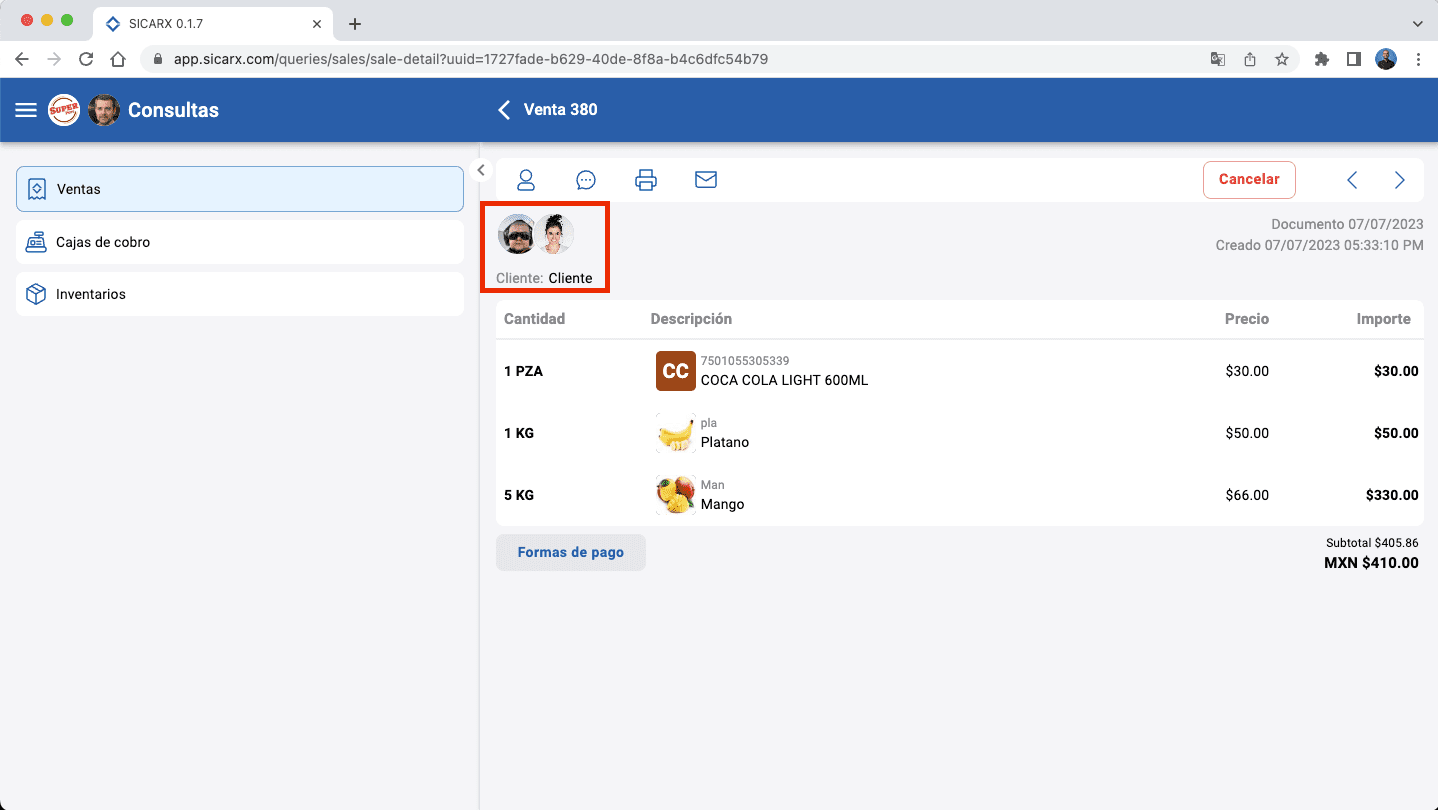Open the hamburger navigation menu
This screenshot has width=1438, height=810.
pyautogui.click(x=26, y=110)
